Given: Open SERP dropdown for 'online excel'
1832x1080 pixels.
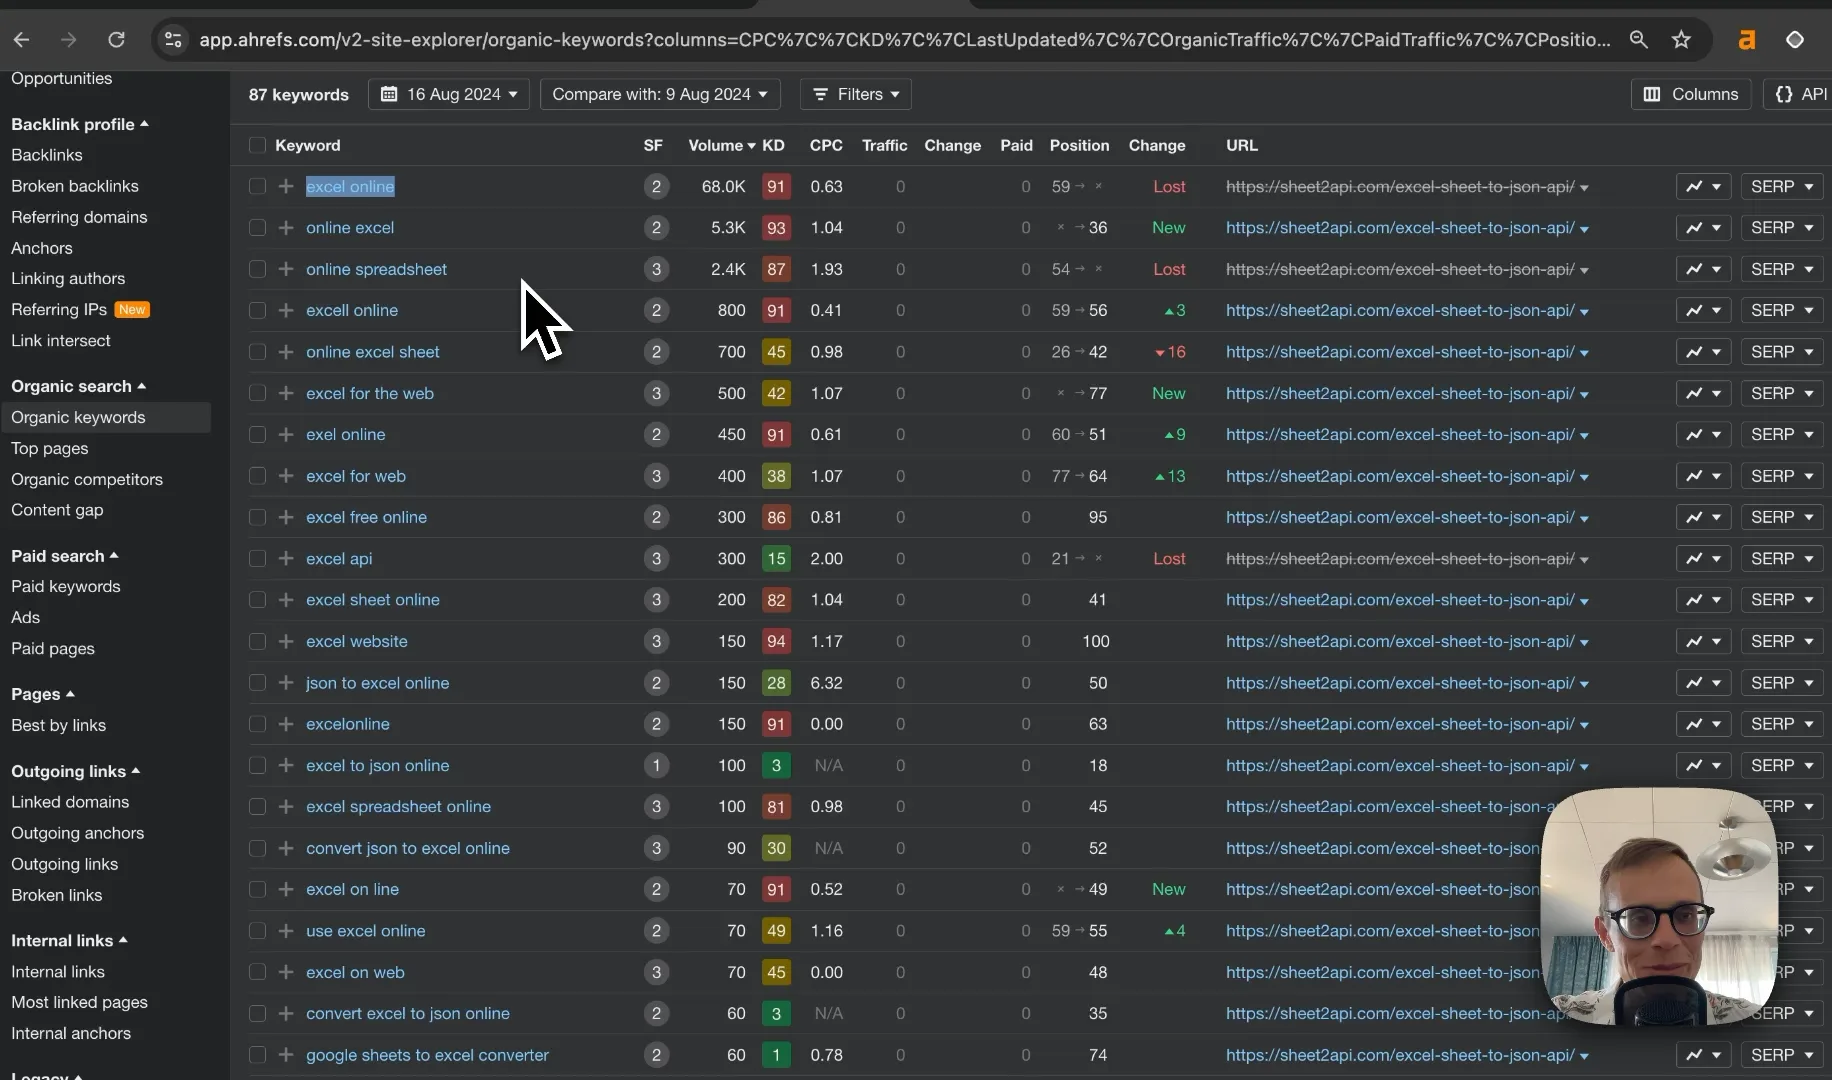Looking at the screenshot, I should click(x=1782, y=228).
